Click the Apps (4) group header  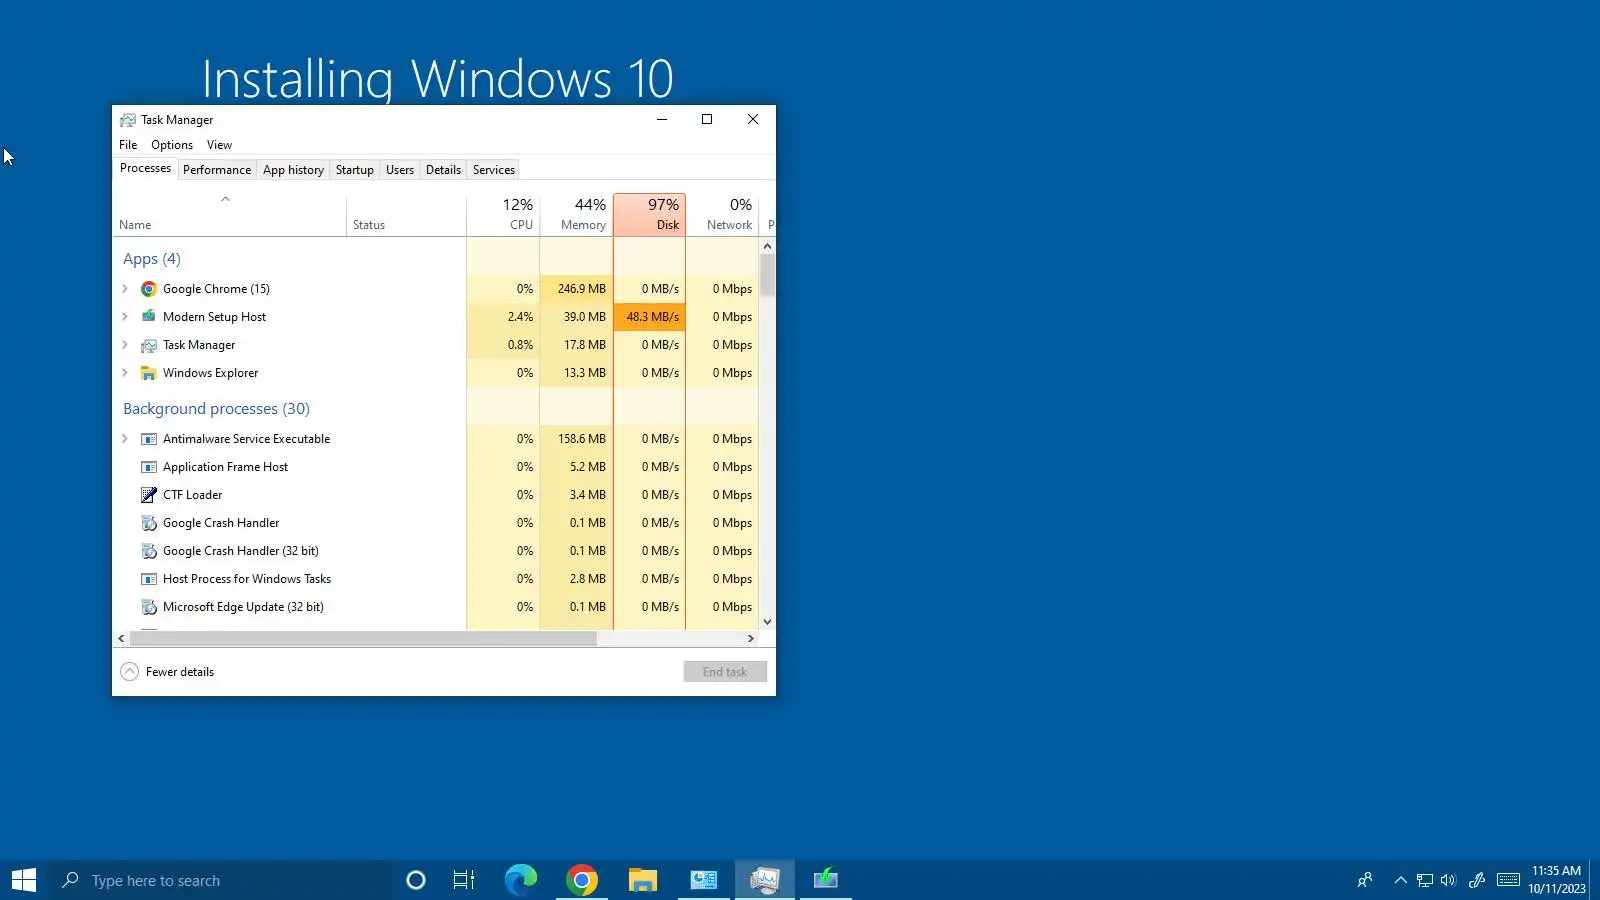click(x=152, y=259)
